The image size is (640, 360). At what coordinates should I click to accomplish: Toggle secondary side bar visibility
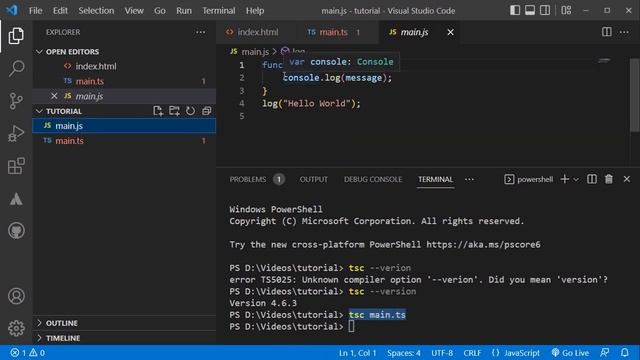pos(545,11)
